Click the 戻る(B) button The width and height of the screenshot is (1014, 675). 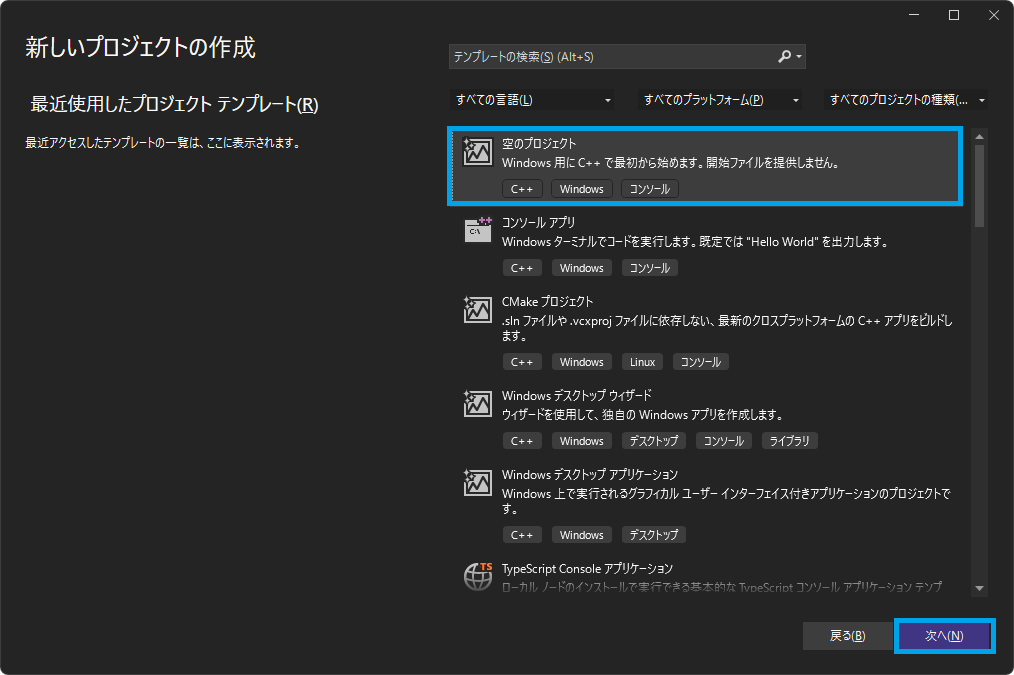[848, 636]
